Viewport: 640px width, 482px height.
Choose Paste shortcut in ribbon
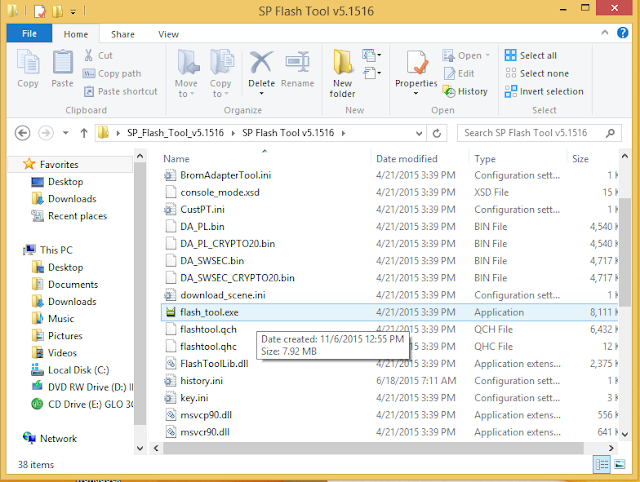[120, 91]
